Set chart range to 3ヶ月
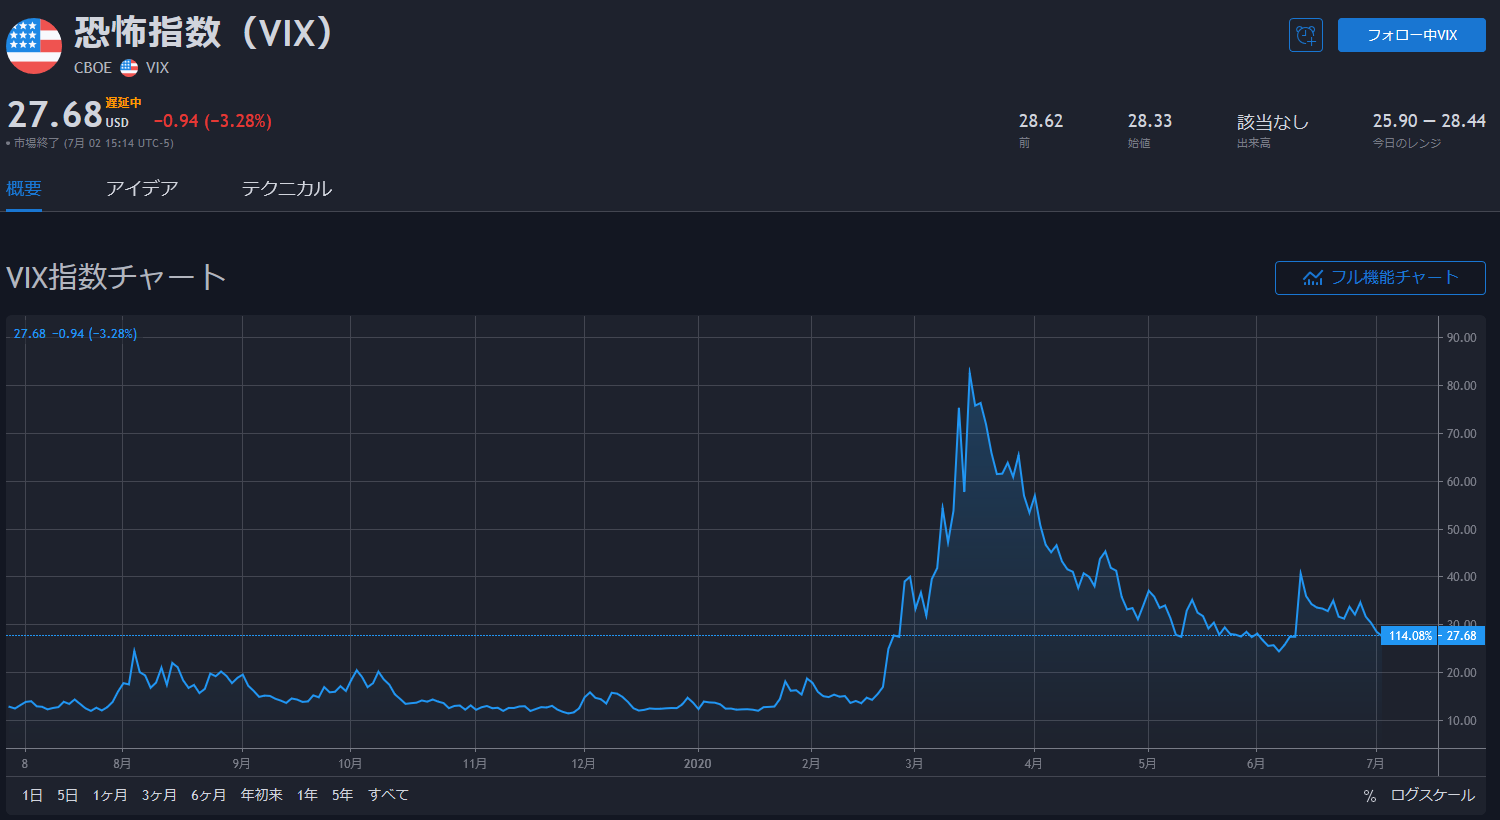 tap(159, 795)
